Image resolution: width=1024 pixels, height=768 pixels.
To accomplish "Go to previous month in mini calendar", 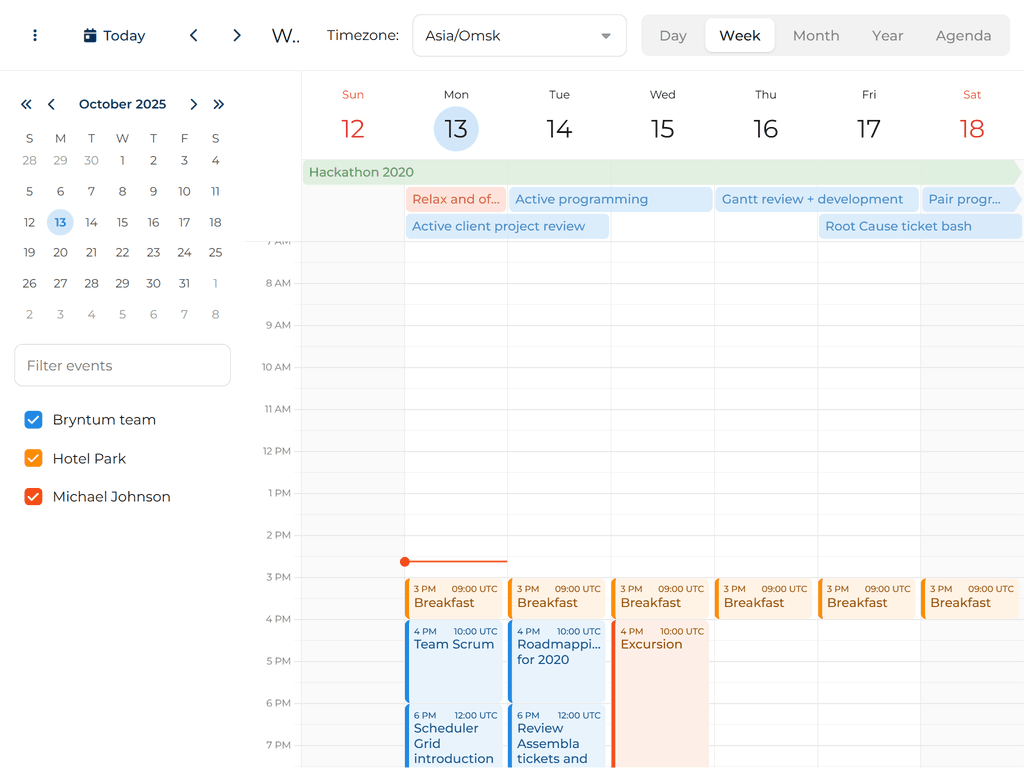I will coord(51,104).
